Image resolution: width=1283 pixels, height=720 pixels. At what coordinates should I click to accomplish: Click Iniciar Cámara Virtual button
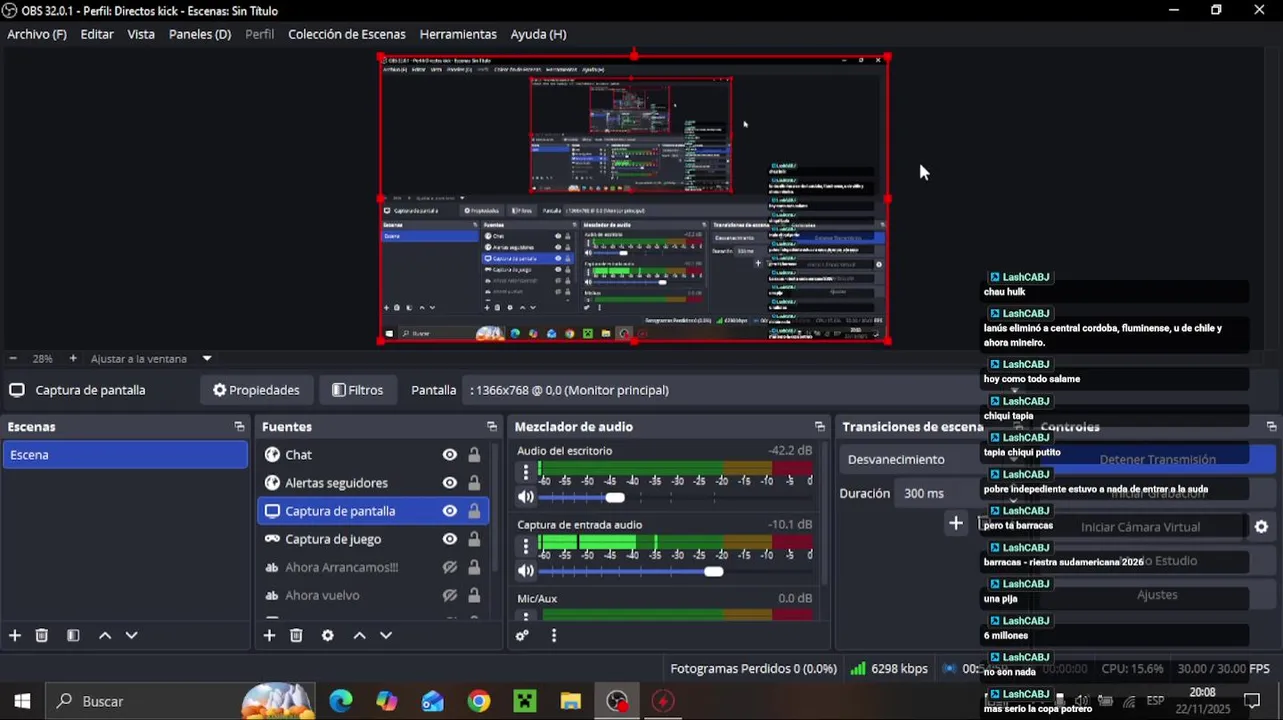1140,527
